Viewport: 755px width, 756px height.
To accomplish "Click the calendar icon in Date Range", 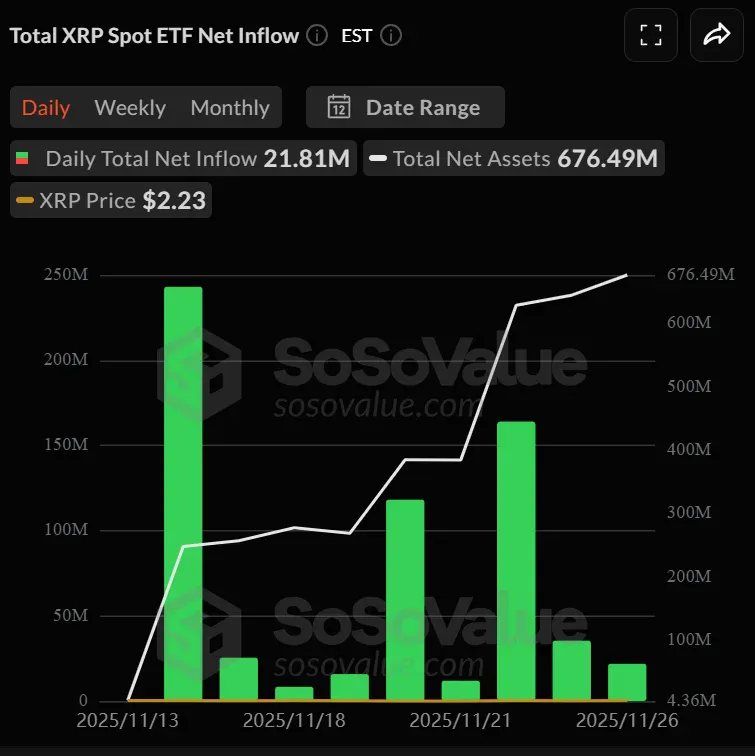I will click(339, 107).
